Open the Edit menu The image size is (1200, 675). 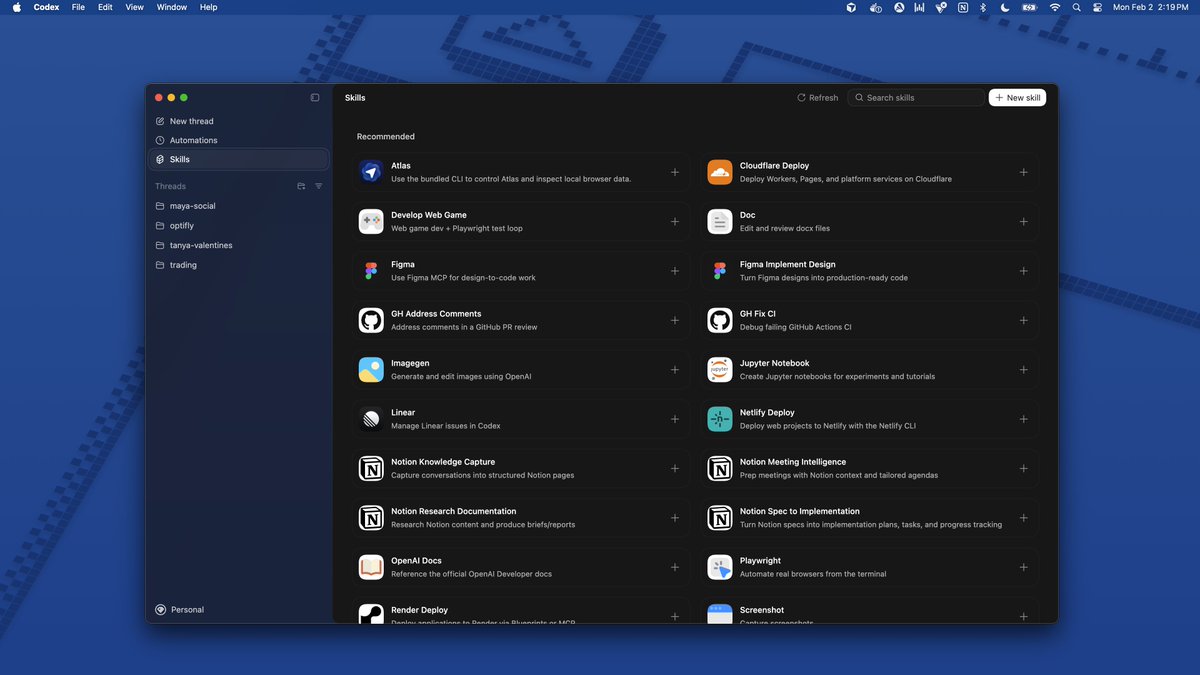105,7
